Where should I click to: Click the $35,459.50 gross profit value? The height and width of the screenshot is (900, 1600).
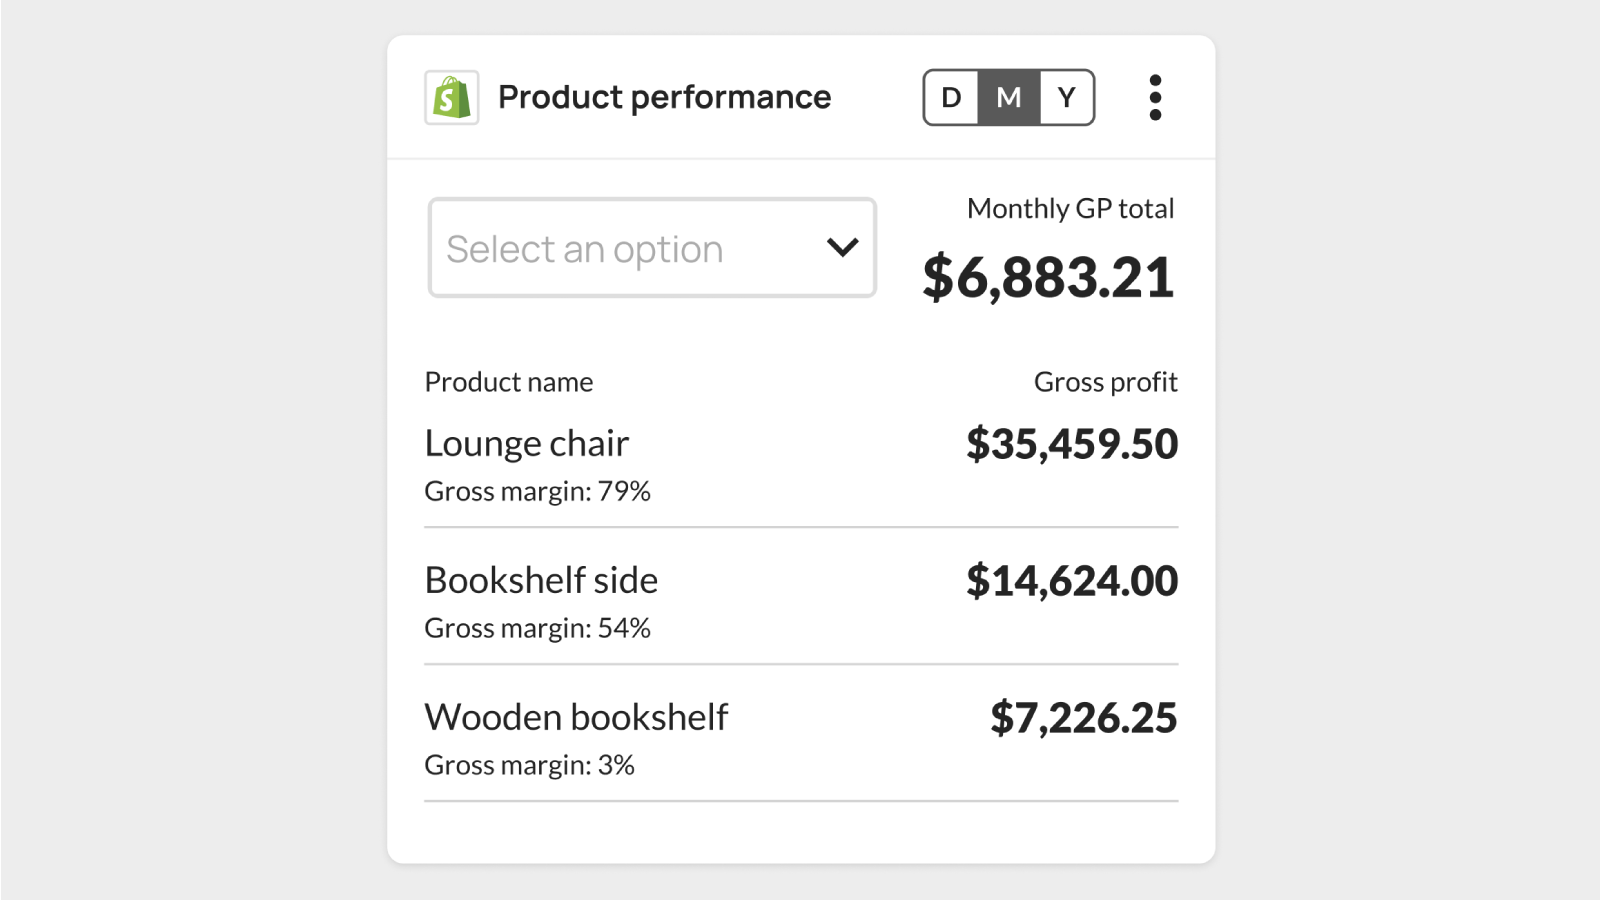(x=1072, y=444)
